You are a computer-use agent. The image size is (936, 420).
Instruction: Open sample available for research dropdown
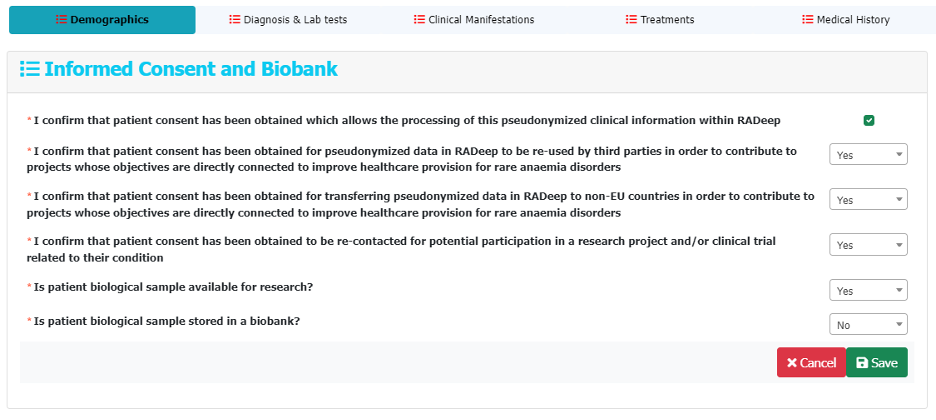point(869,291)
